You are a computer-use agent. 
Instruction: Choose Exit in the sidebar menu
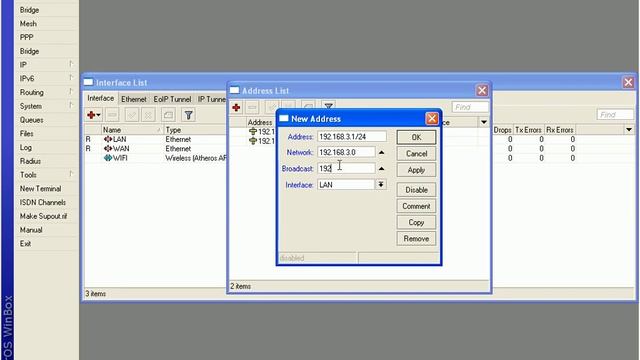point(25,244)
